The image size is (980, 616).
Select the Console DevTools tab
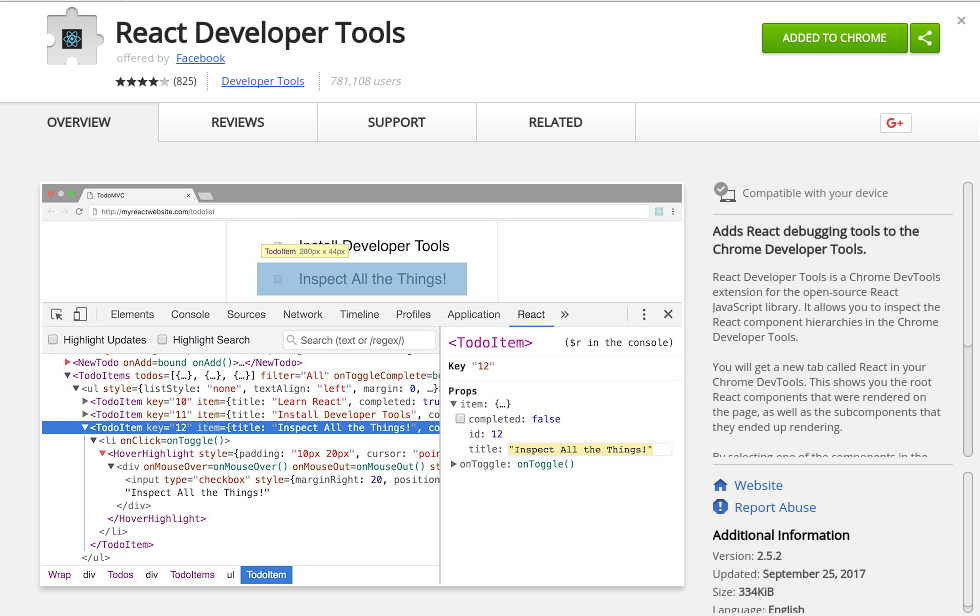(x=190, y=314)
